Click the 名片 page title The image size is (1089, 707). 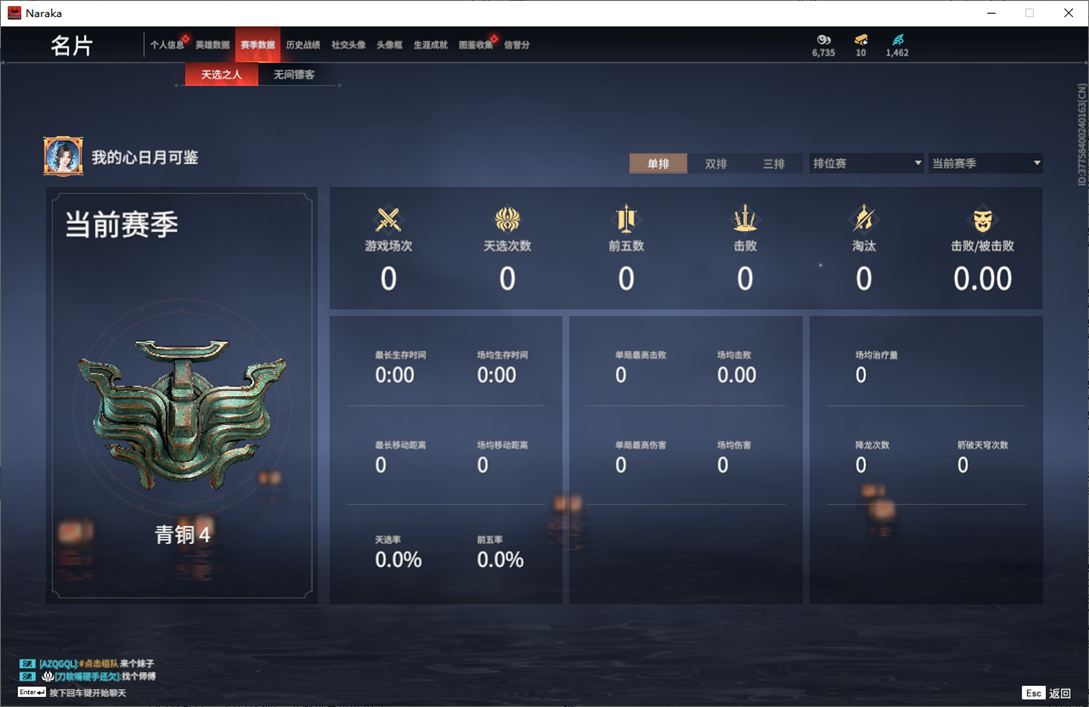72,45
